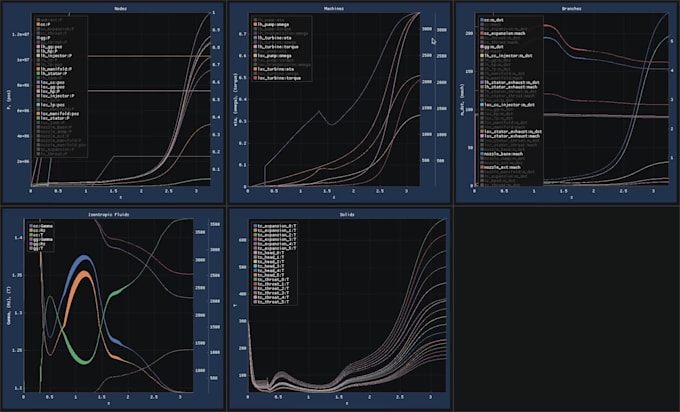The image size is (680, 412).
Task: Toggle tc_head_5:T in Solids legend
Action: (x=269, y=275)
